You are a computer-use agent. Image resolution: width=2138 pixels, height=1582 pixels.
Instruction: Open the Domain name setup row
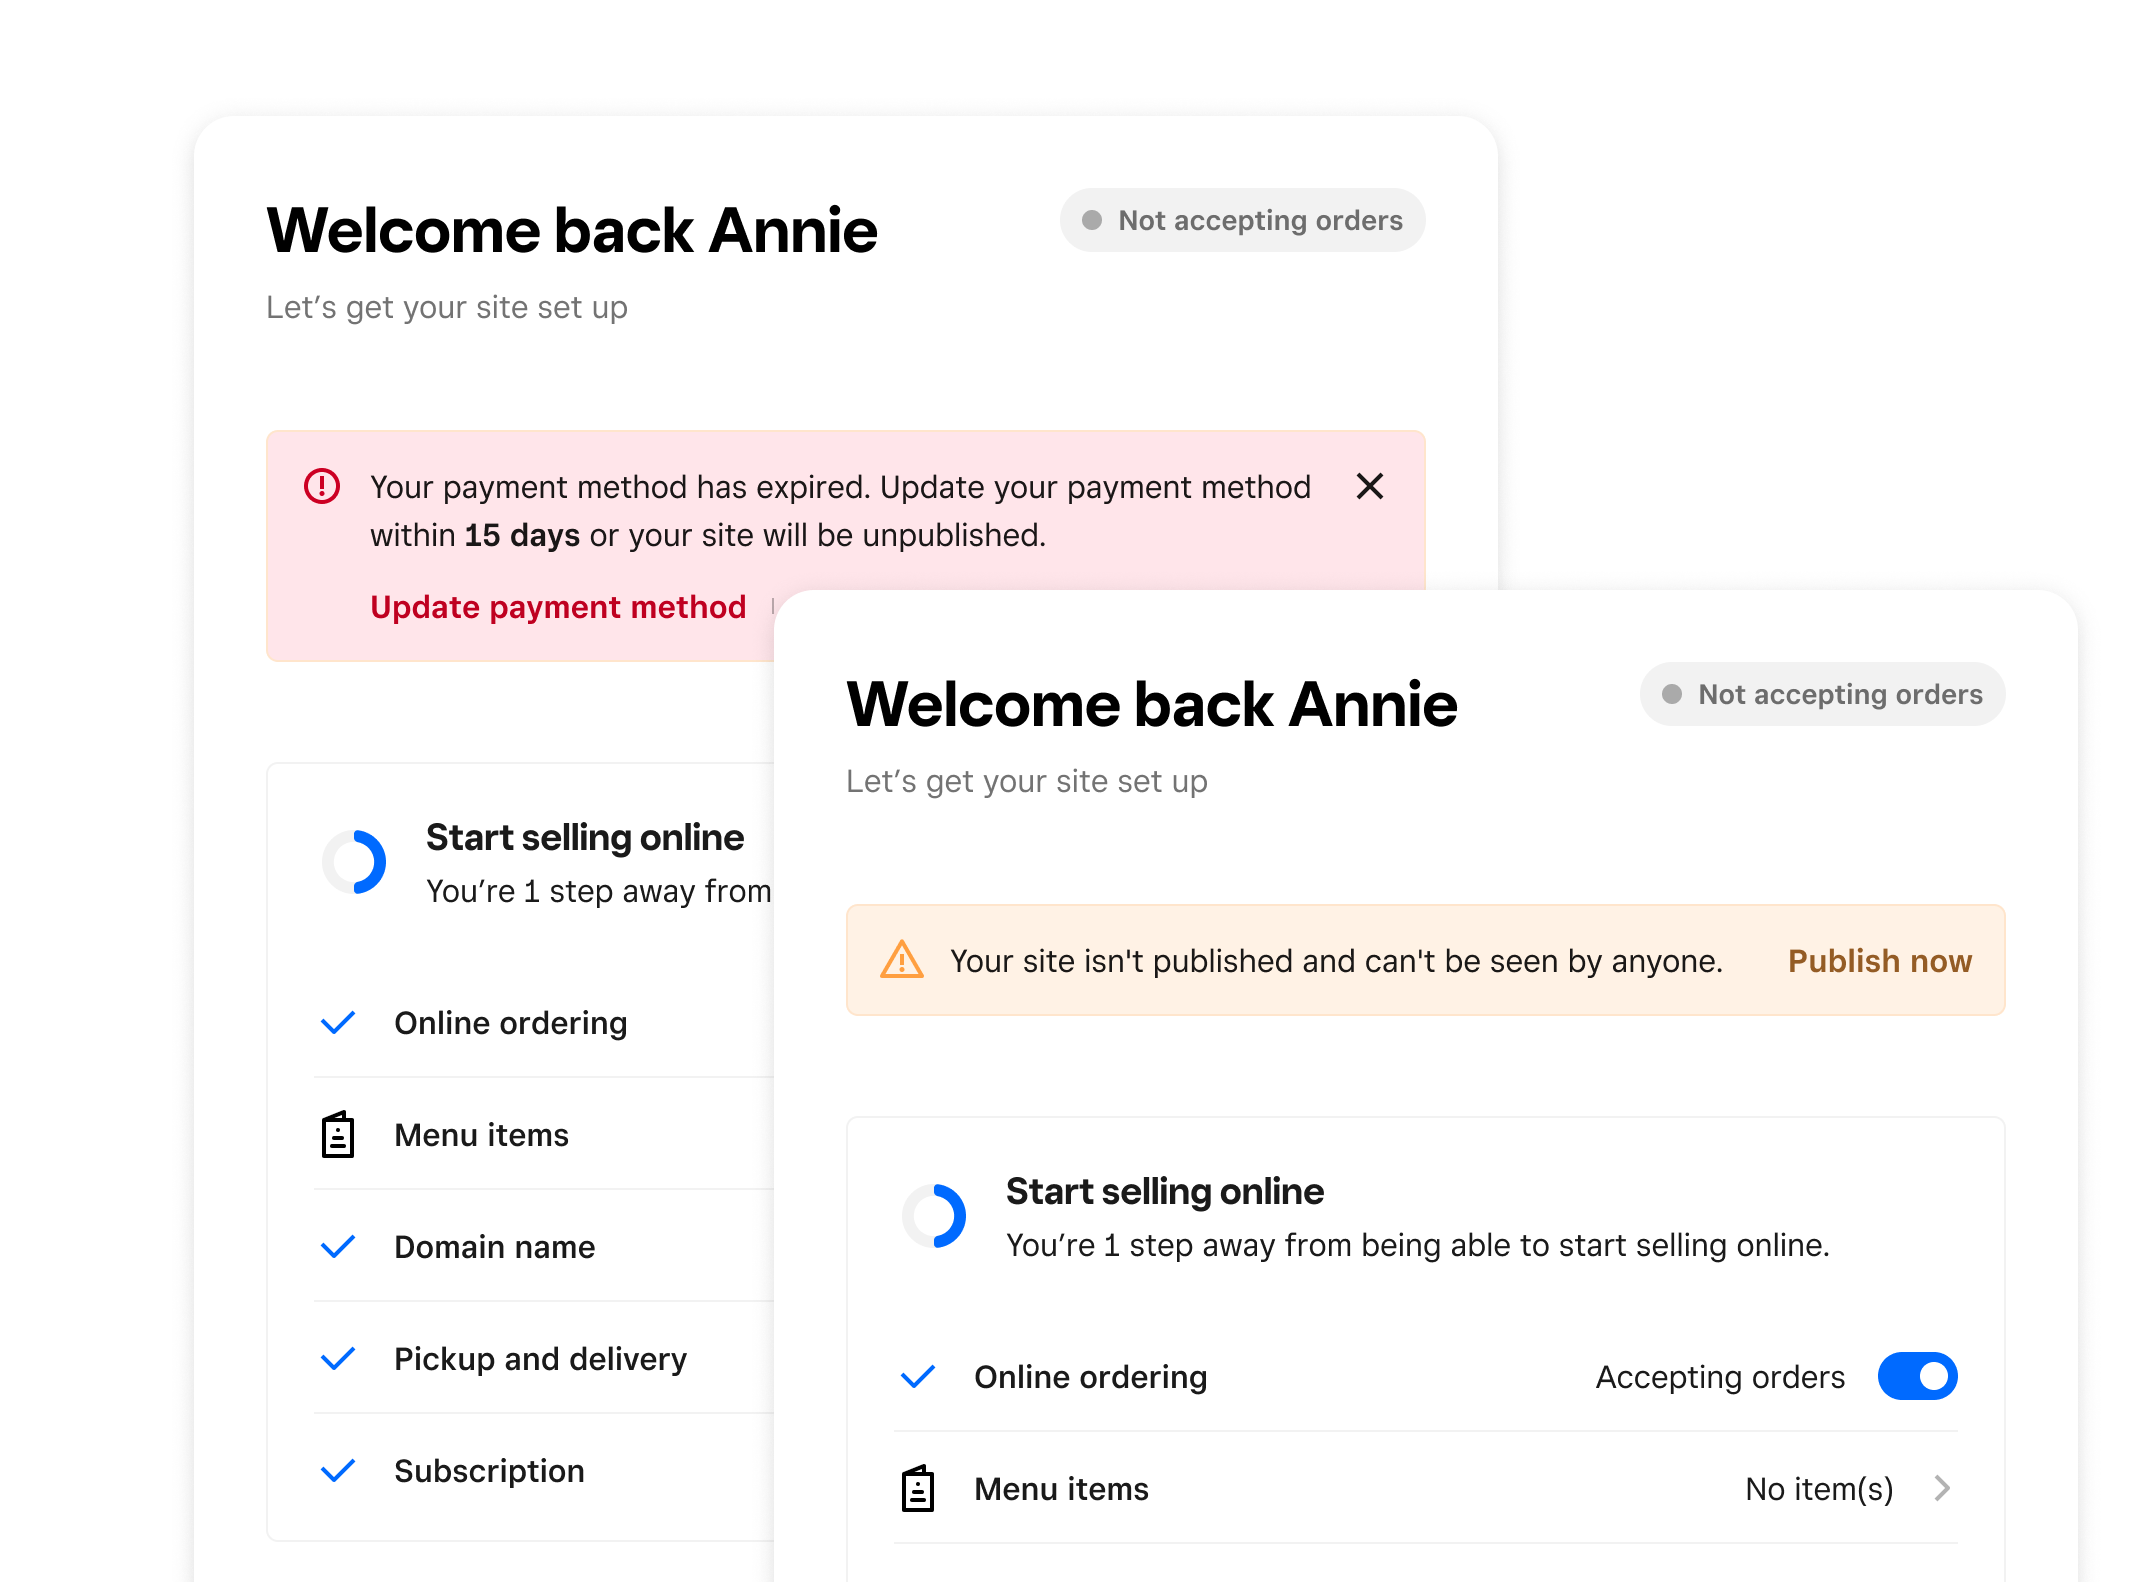coord(495,1247)
